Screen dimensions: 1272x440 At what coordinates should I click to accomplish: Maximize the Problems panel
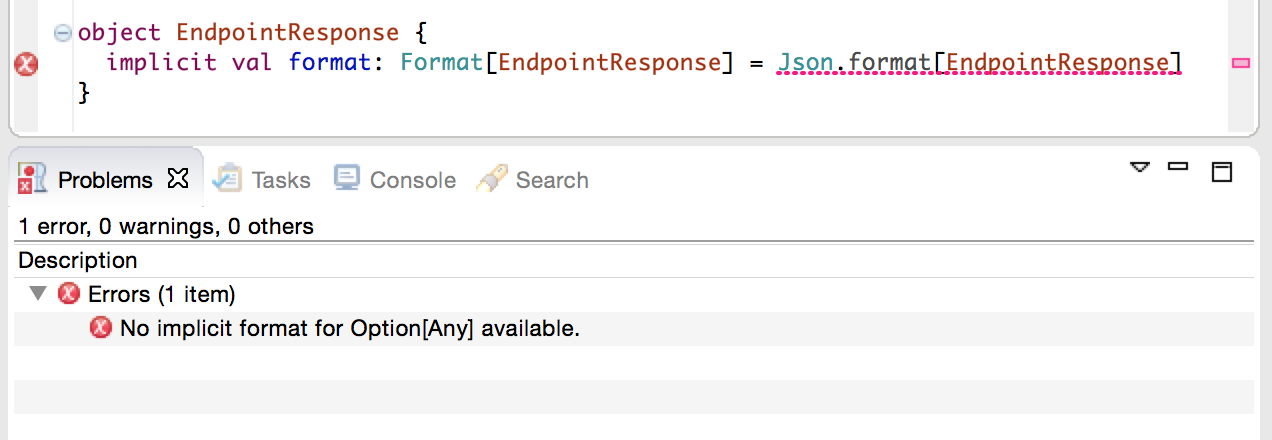1221,172
